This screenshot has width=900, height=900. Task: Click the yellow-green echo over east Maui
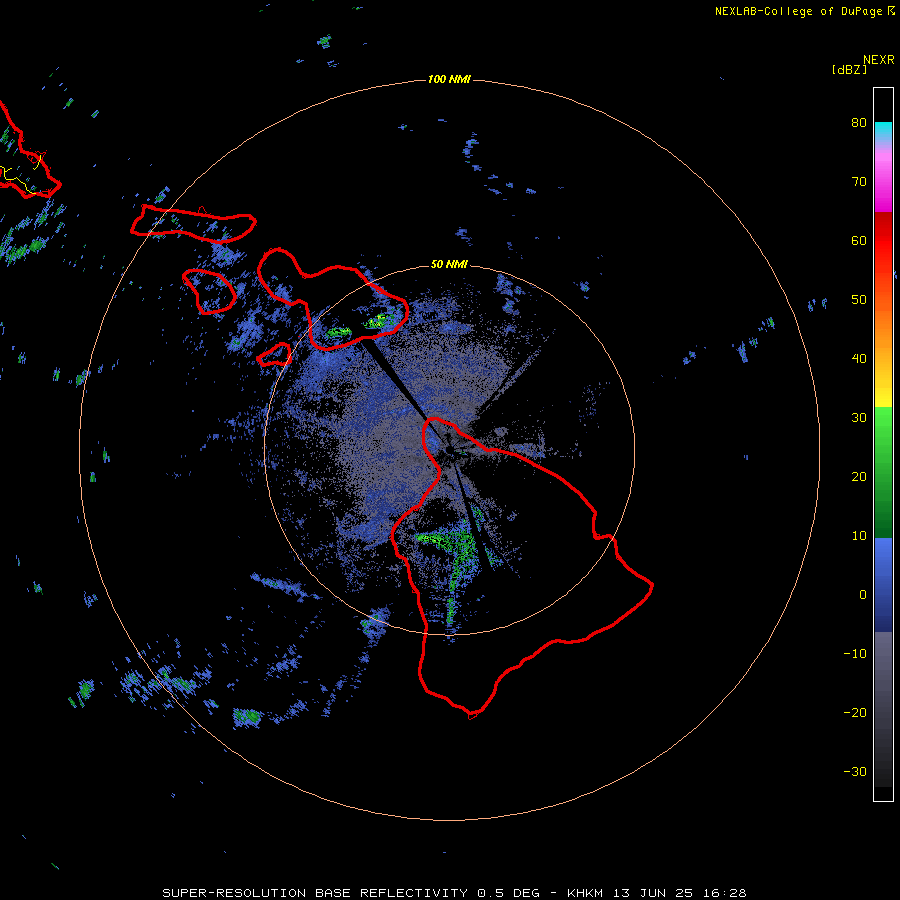tap(381, 320)
